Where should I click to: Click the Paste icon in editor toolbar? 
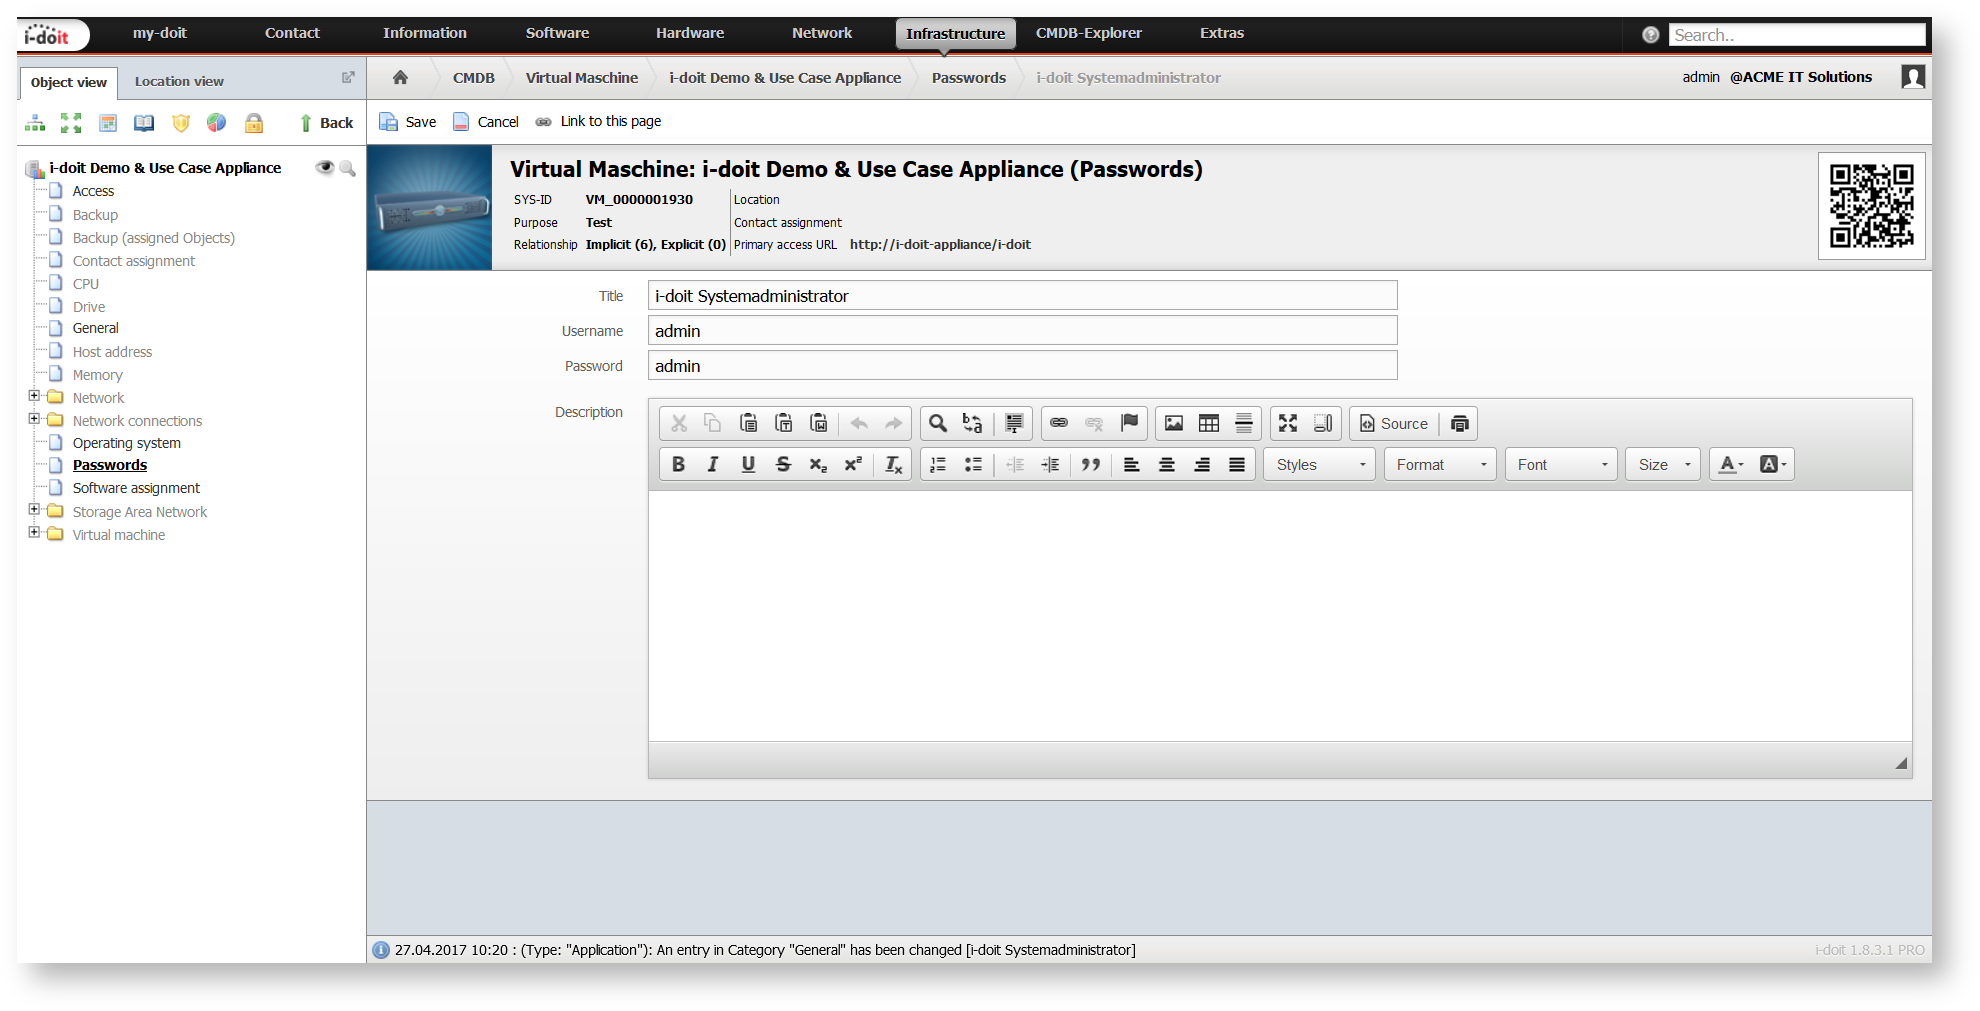[748, 424]
